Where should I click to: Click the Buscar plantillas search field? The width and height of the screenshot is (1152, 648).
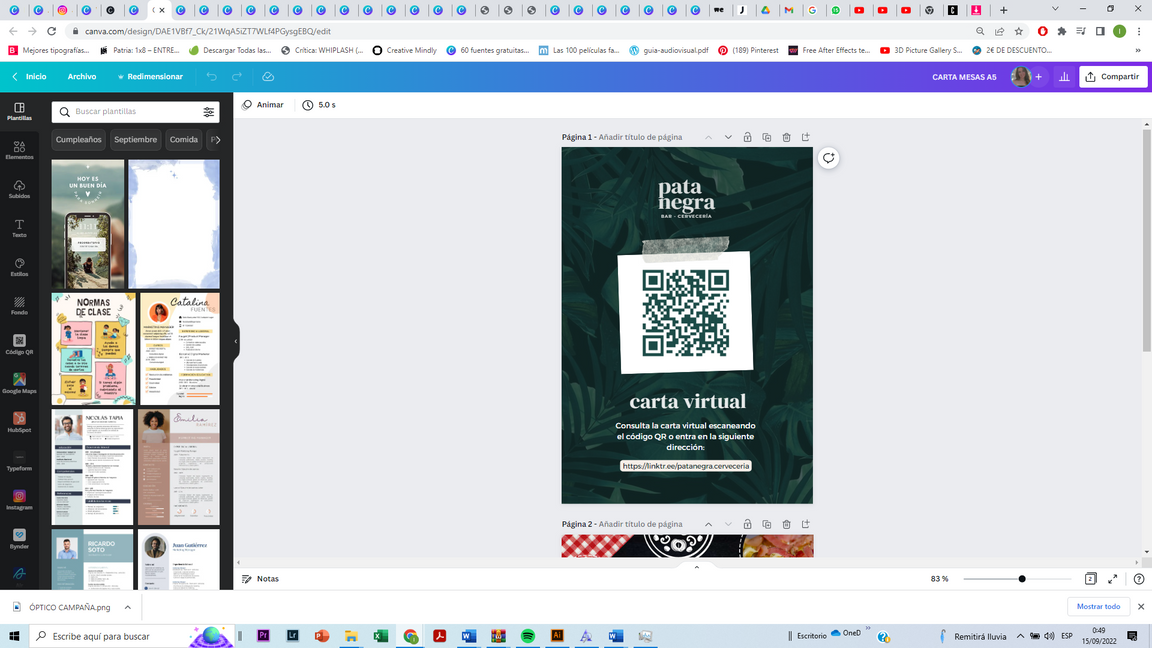pyautogui.click(x=135, y=112)
